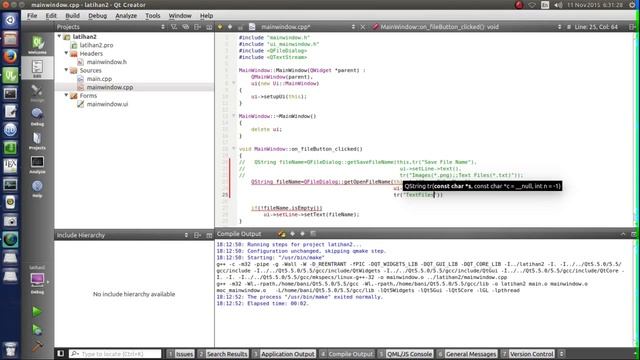Open the Projects mode
640x360 pixels.
(37, 140)
